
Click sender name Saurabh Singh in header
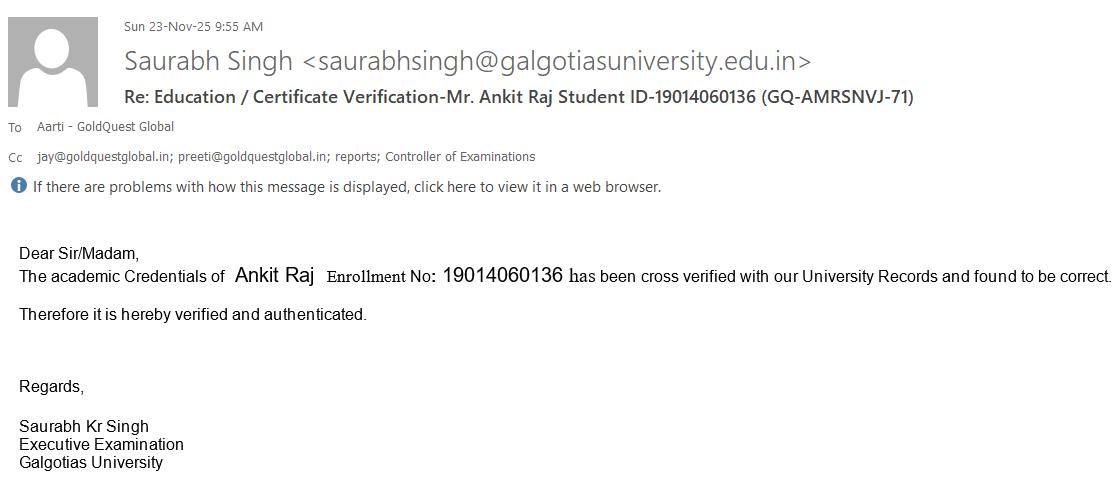pyautogui.click(x=208, y=61)
